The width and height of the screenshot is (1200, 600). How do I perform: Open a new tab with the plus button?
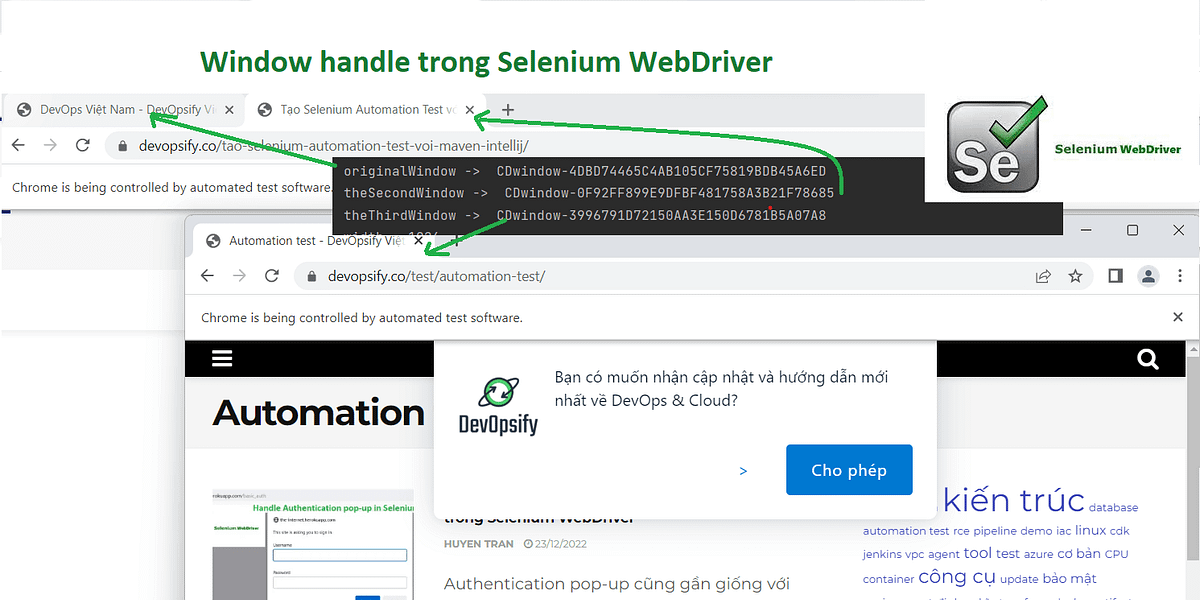tap(507, 109)
